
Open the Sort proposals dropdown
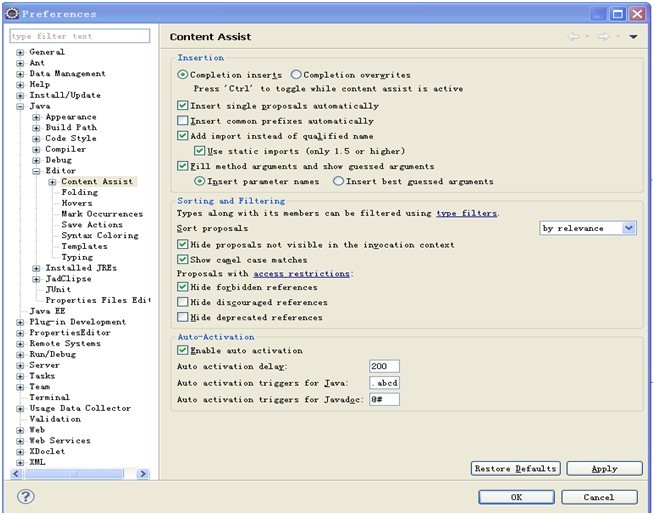[628, 228]
